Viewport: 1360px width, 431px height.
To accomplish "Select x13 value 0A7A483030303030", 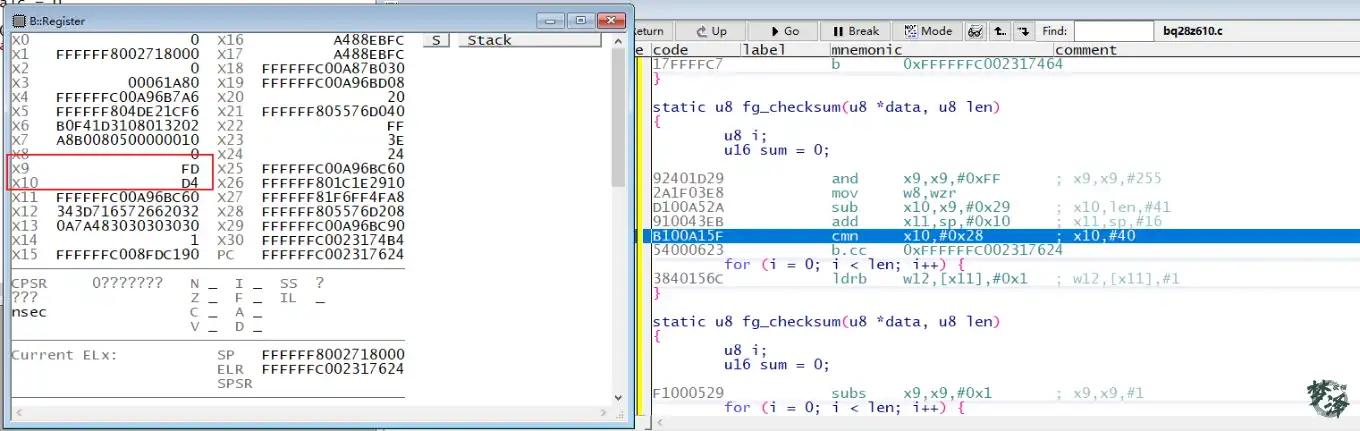I will click(x=128, y=226).
